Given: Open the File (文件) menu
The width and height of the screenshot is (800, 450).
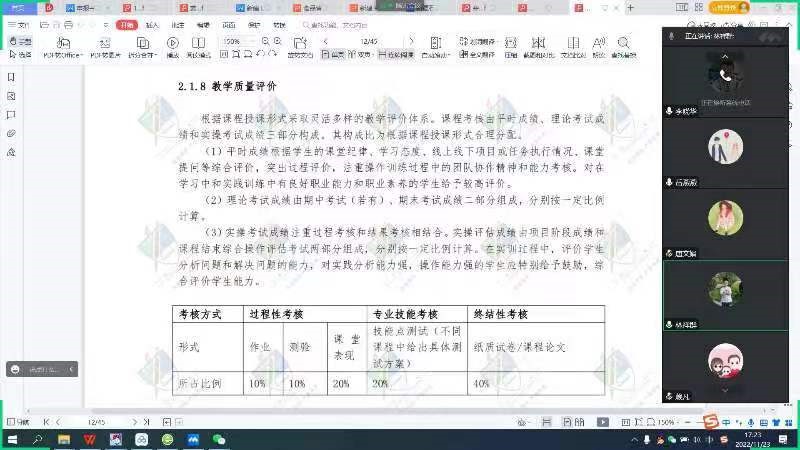Looking at the screenshot, I should pyautogui.click(x=22, y=24).
